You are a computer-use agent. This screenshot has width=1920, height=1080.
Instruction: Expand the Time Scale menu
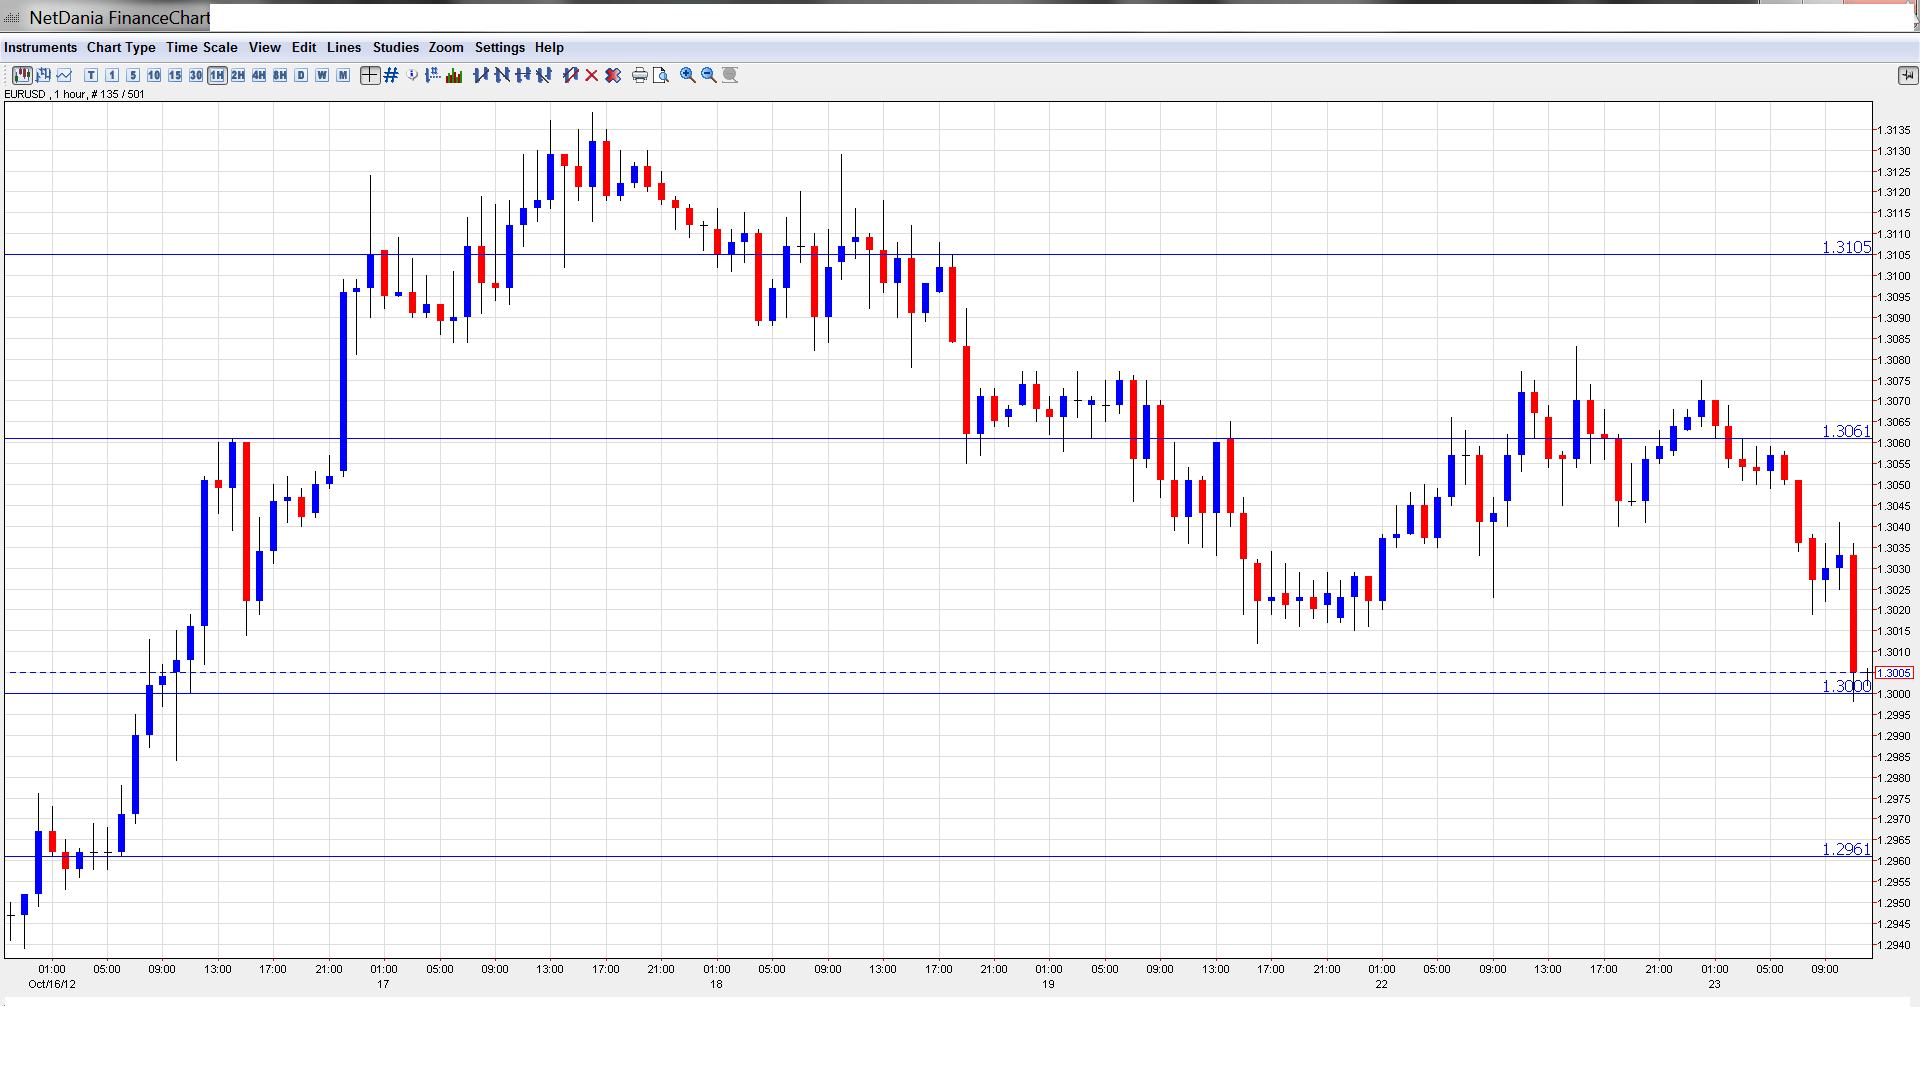pos(201,47)
